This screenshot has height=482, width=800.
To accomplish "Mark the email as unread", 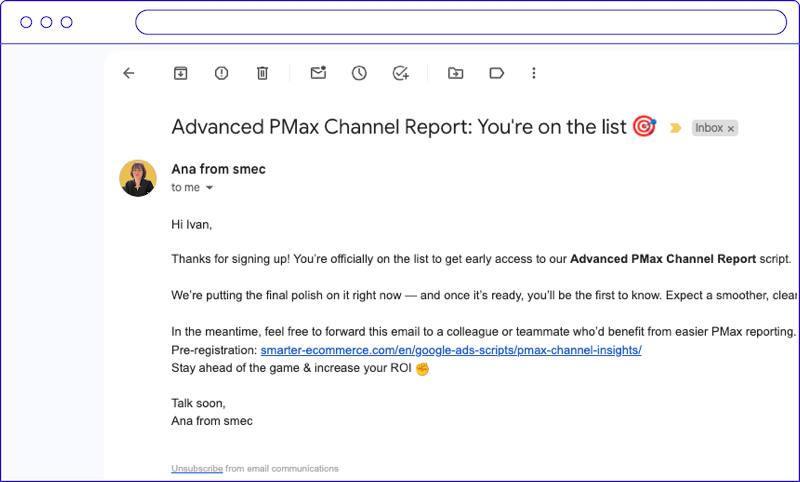I will point(318,73).
